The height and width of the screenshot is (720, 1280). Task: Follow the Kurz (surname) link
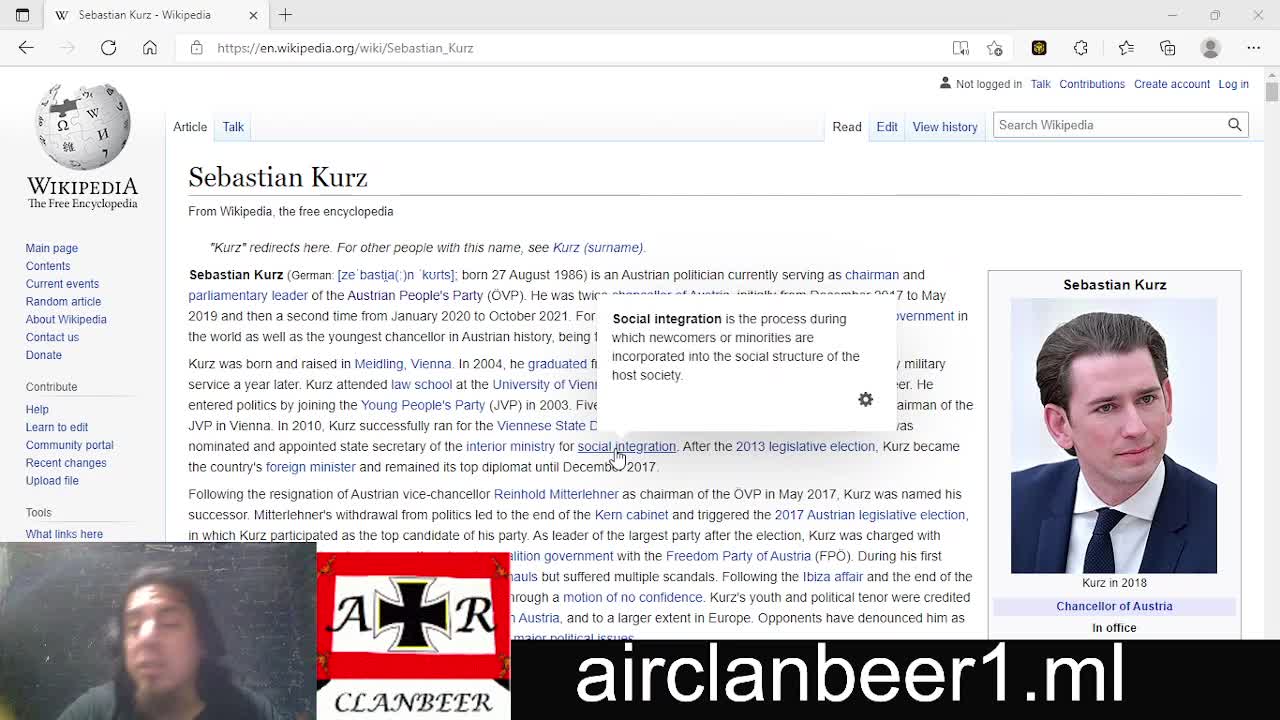[x=598, y=248]
